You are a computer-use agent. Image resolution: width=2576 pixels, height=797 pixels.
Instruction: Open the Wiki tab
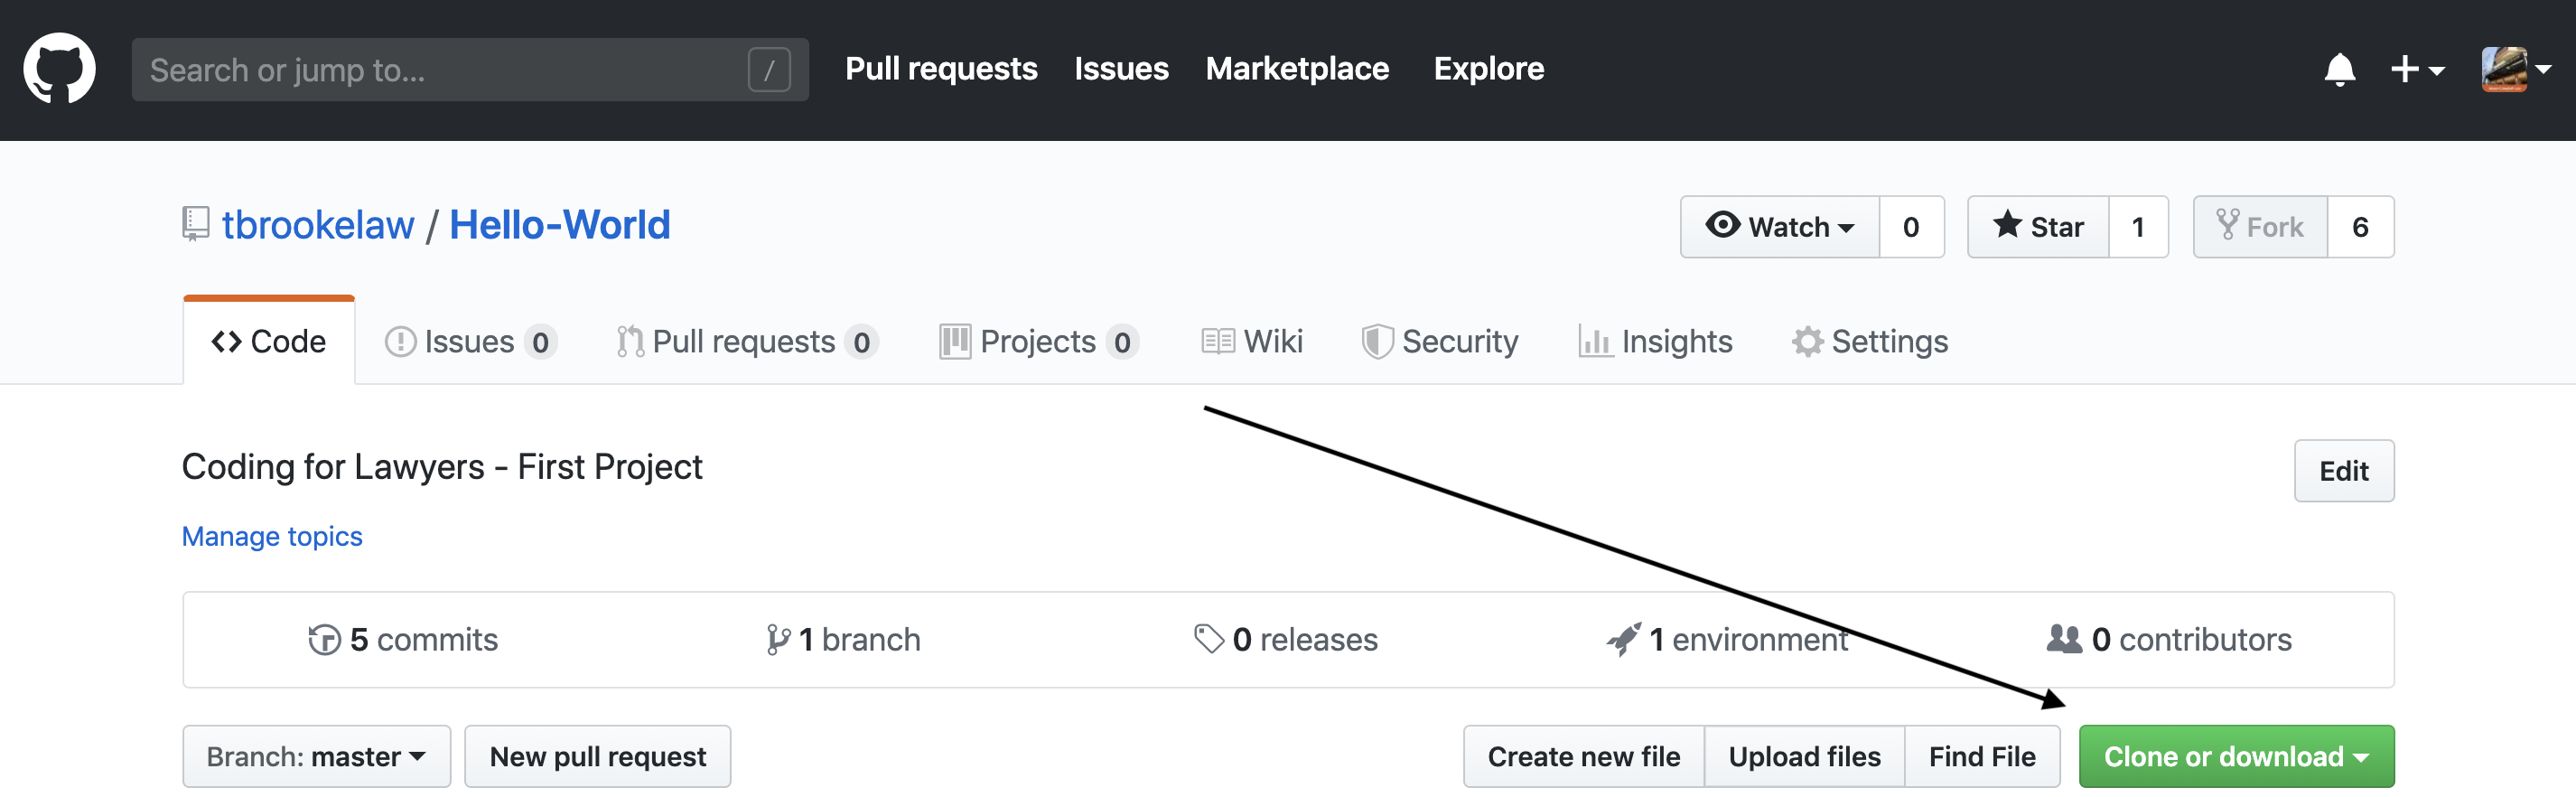point(1252,341)
